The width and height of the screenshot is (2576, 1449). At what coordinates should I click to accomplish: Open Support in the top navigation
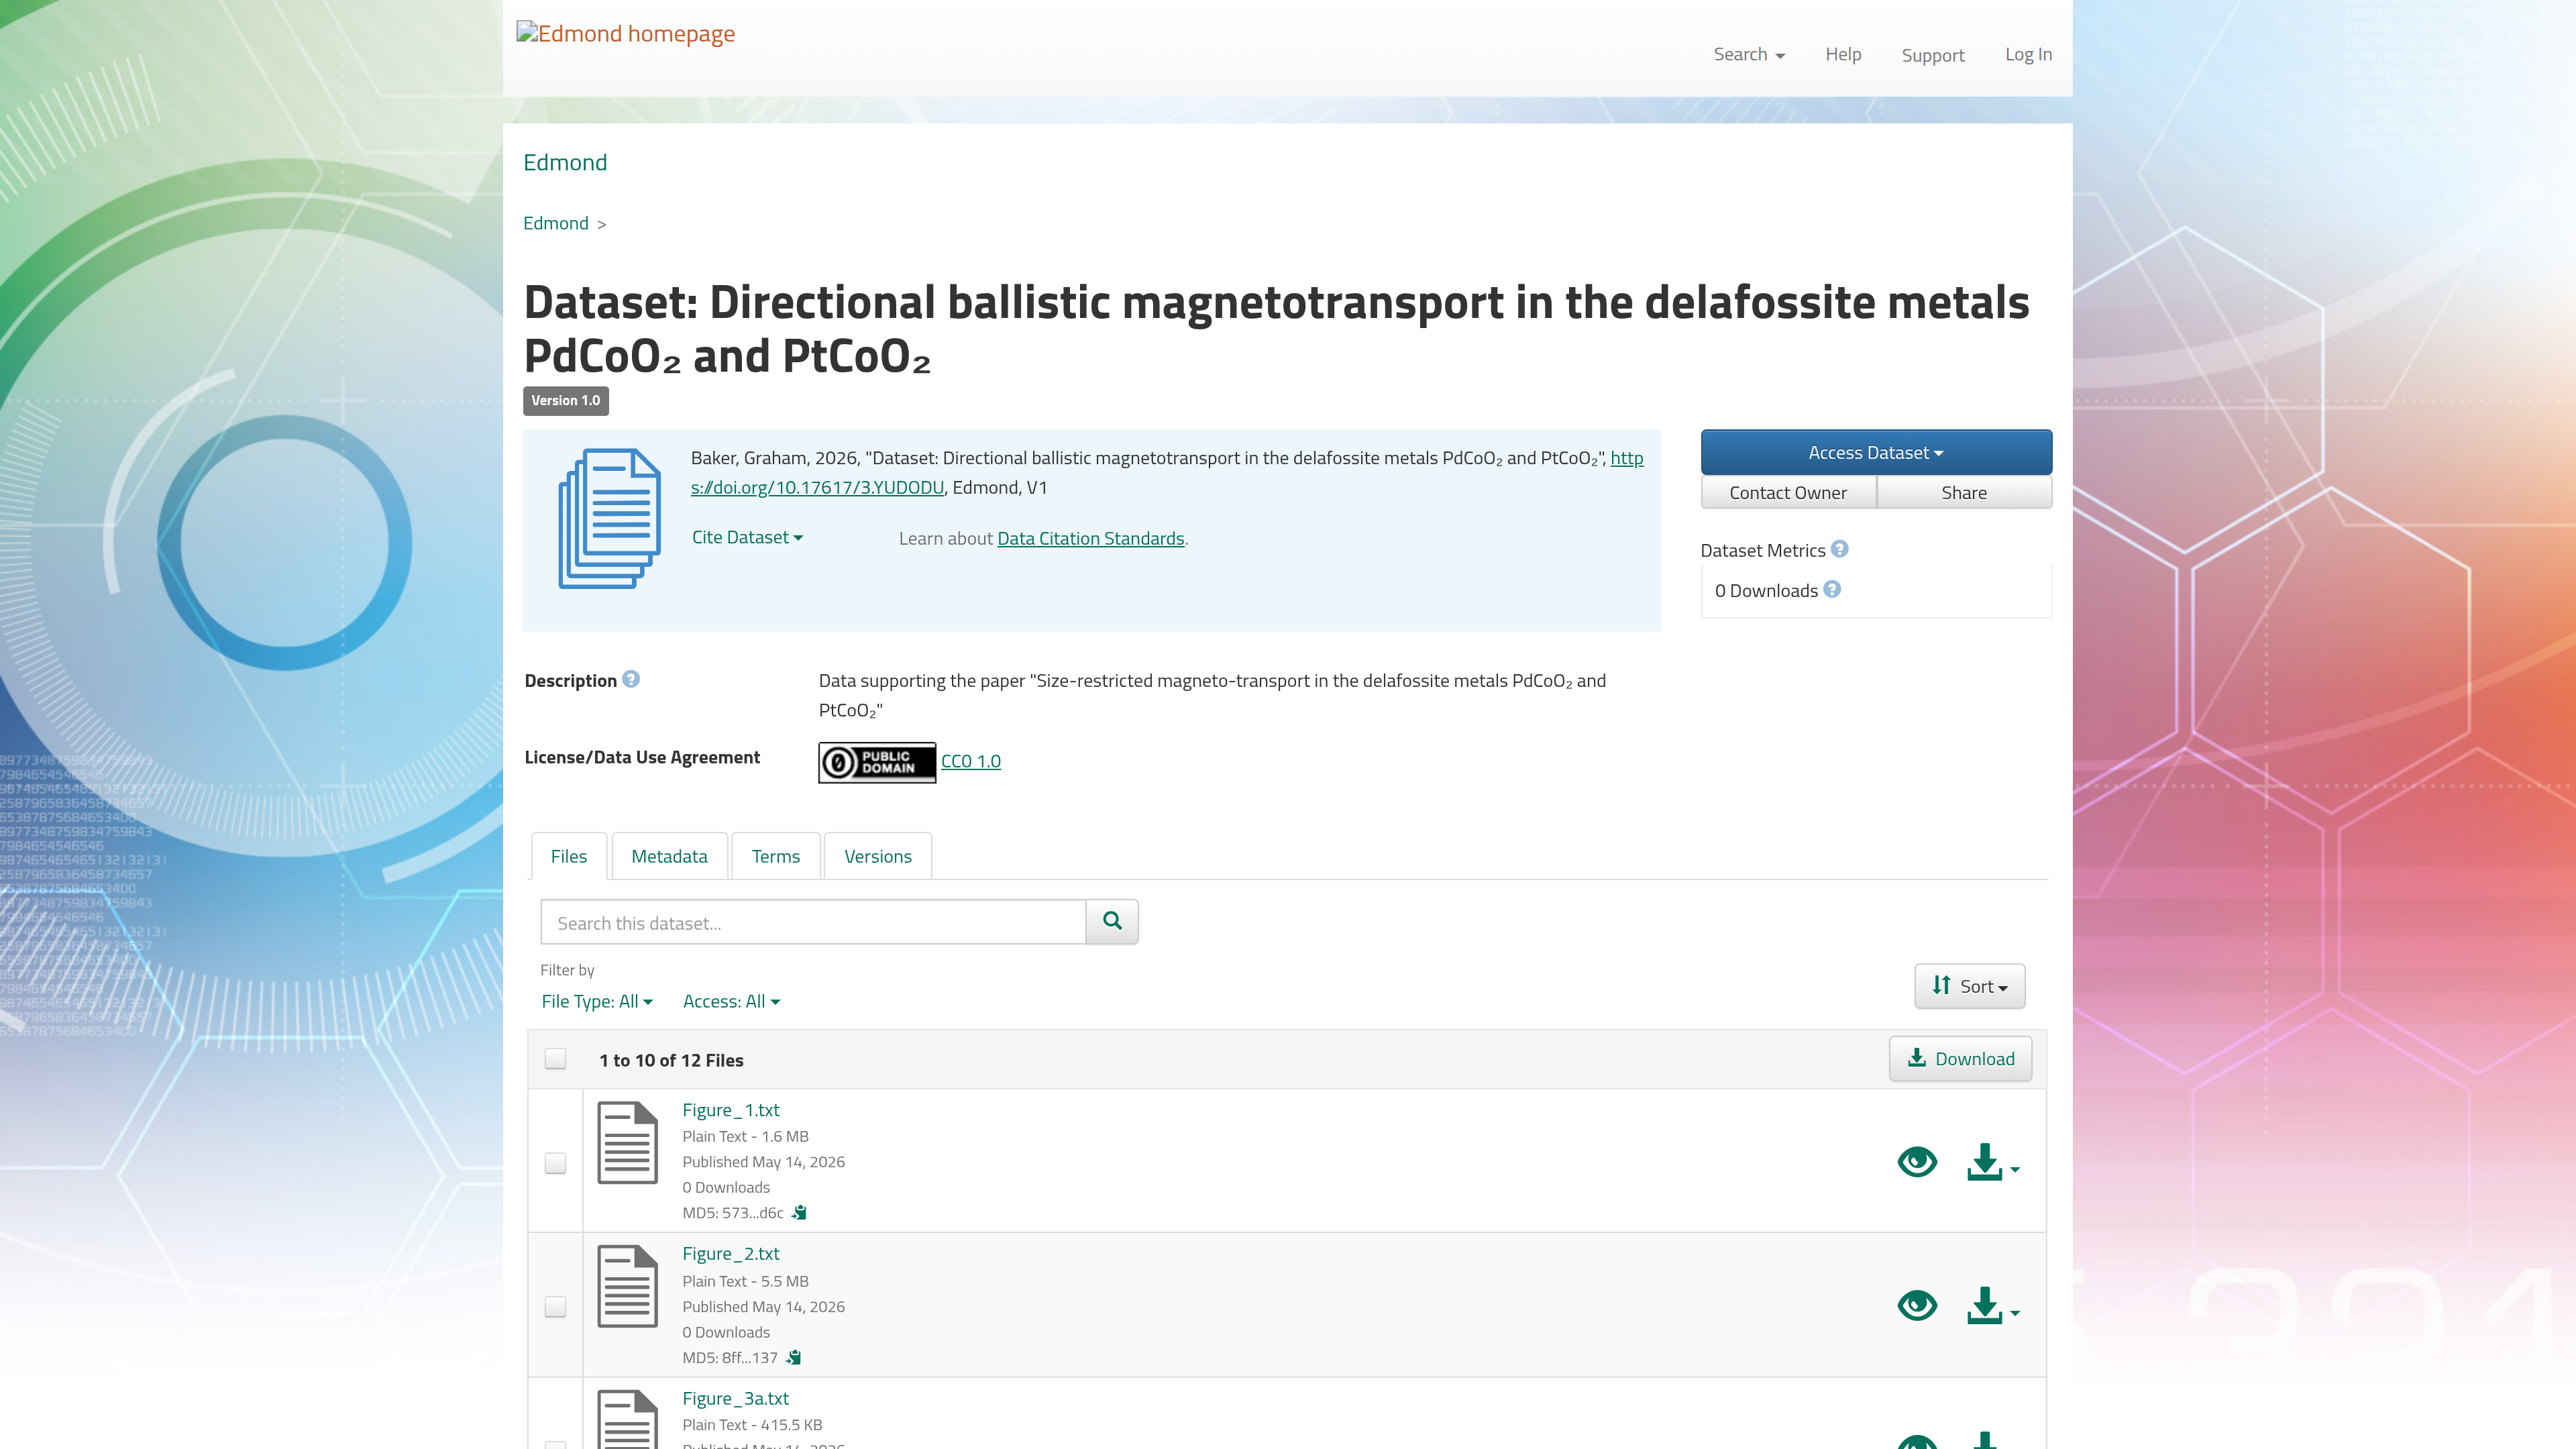(x=1933, y=55)
